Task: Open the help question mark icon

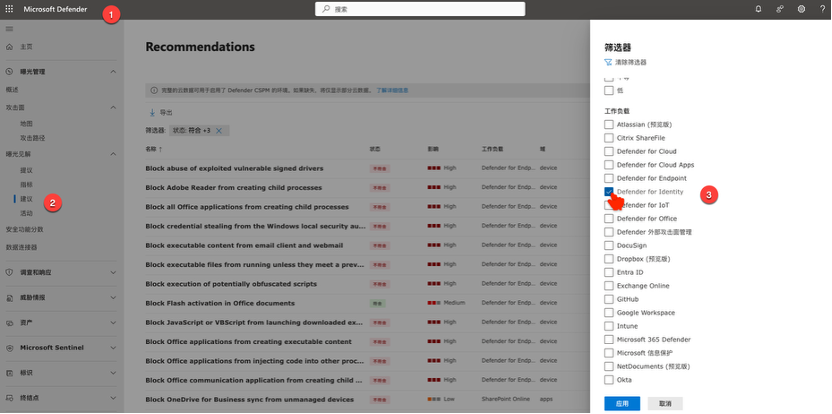Action: pos(822,9)
